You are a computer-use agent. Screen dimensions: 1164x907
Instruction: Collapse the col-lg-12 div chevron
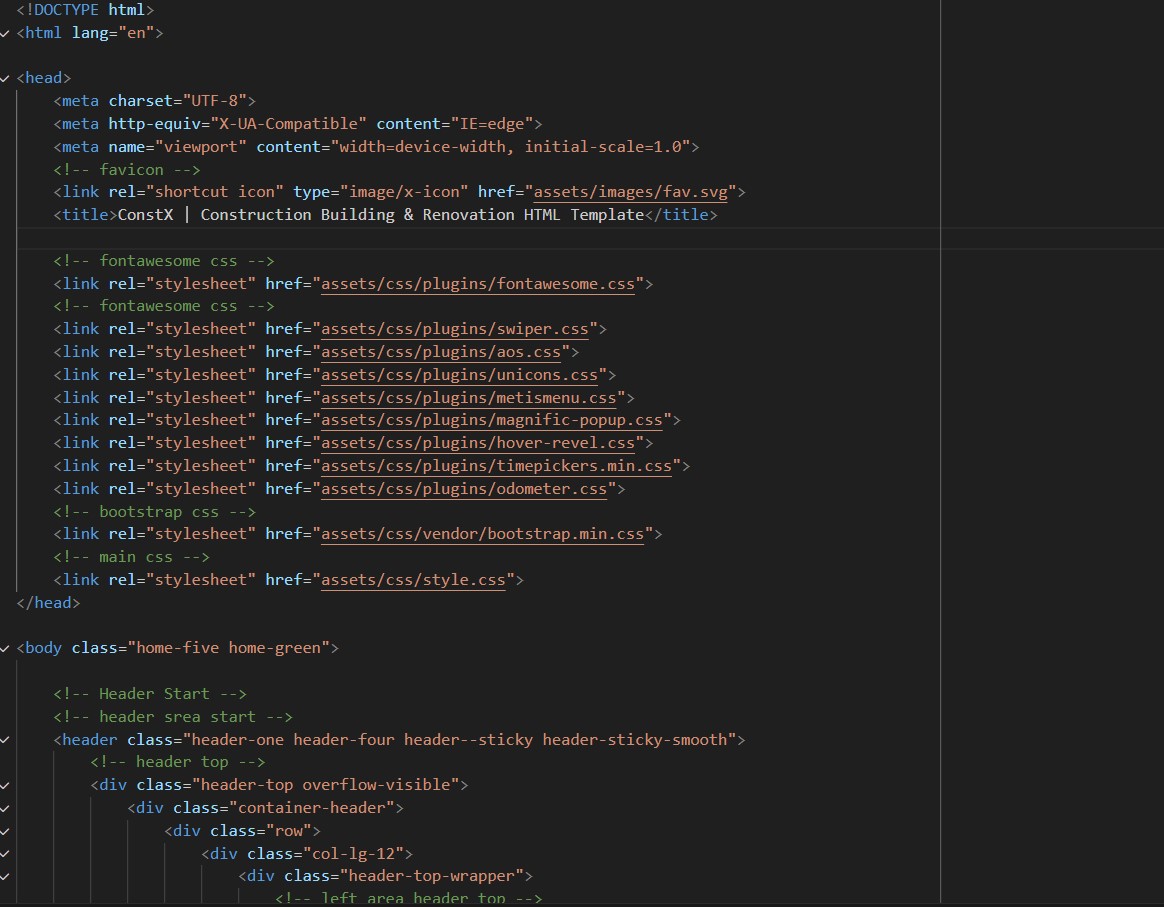point(5,854)
